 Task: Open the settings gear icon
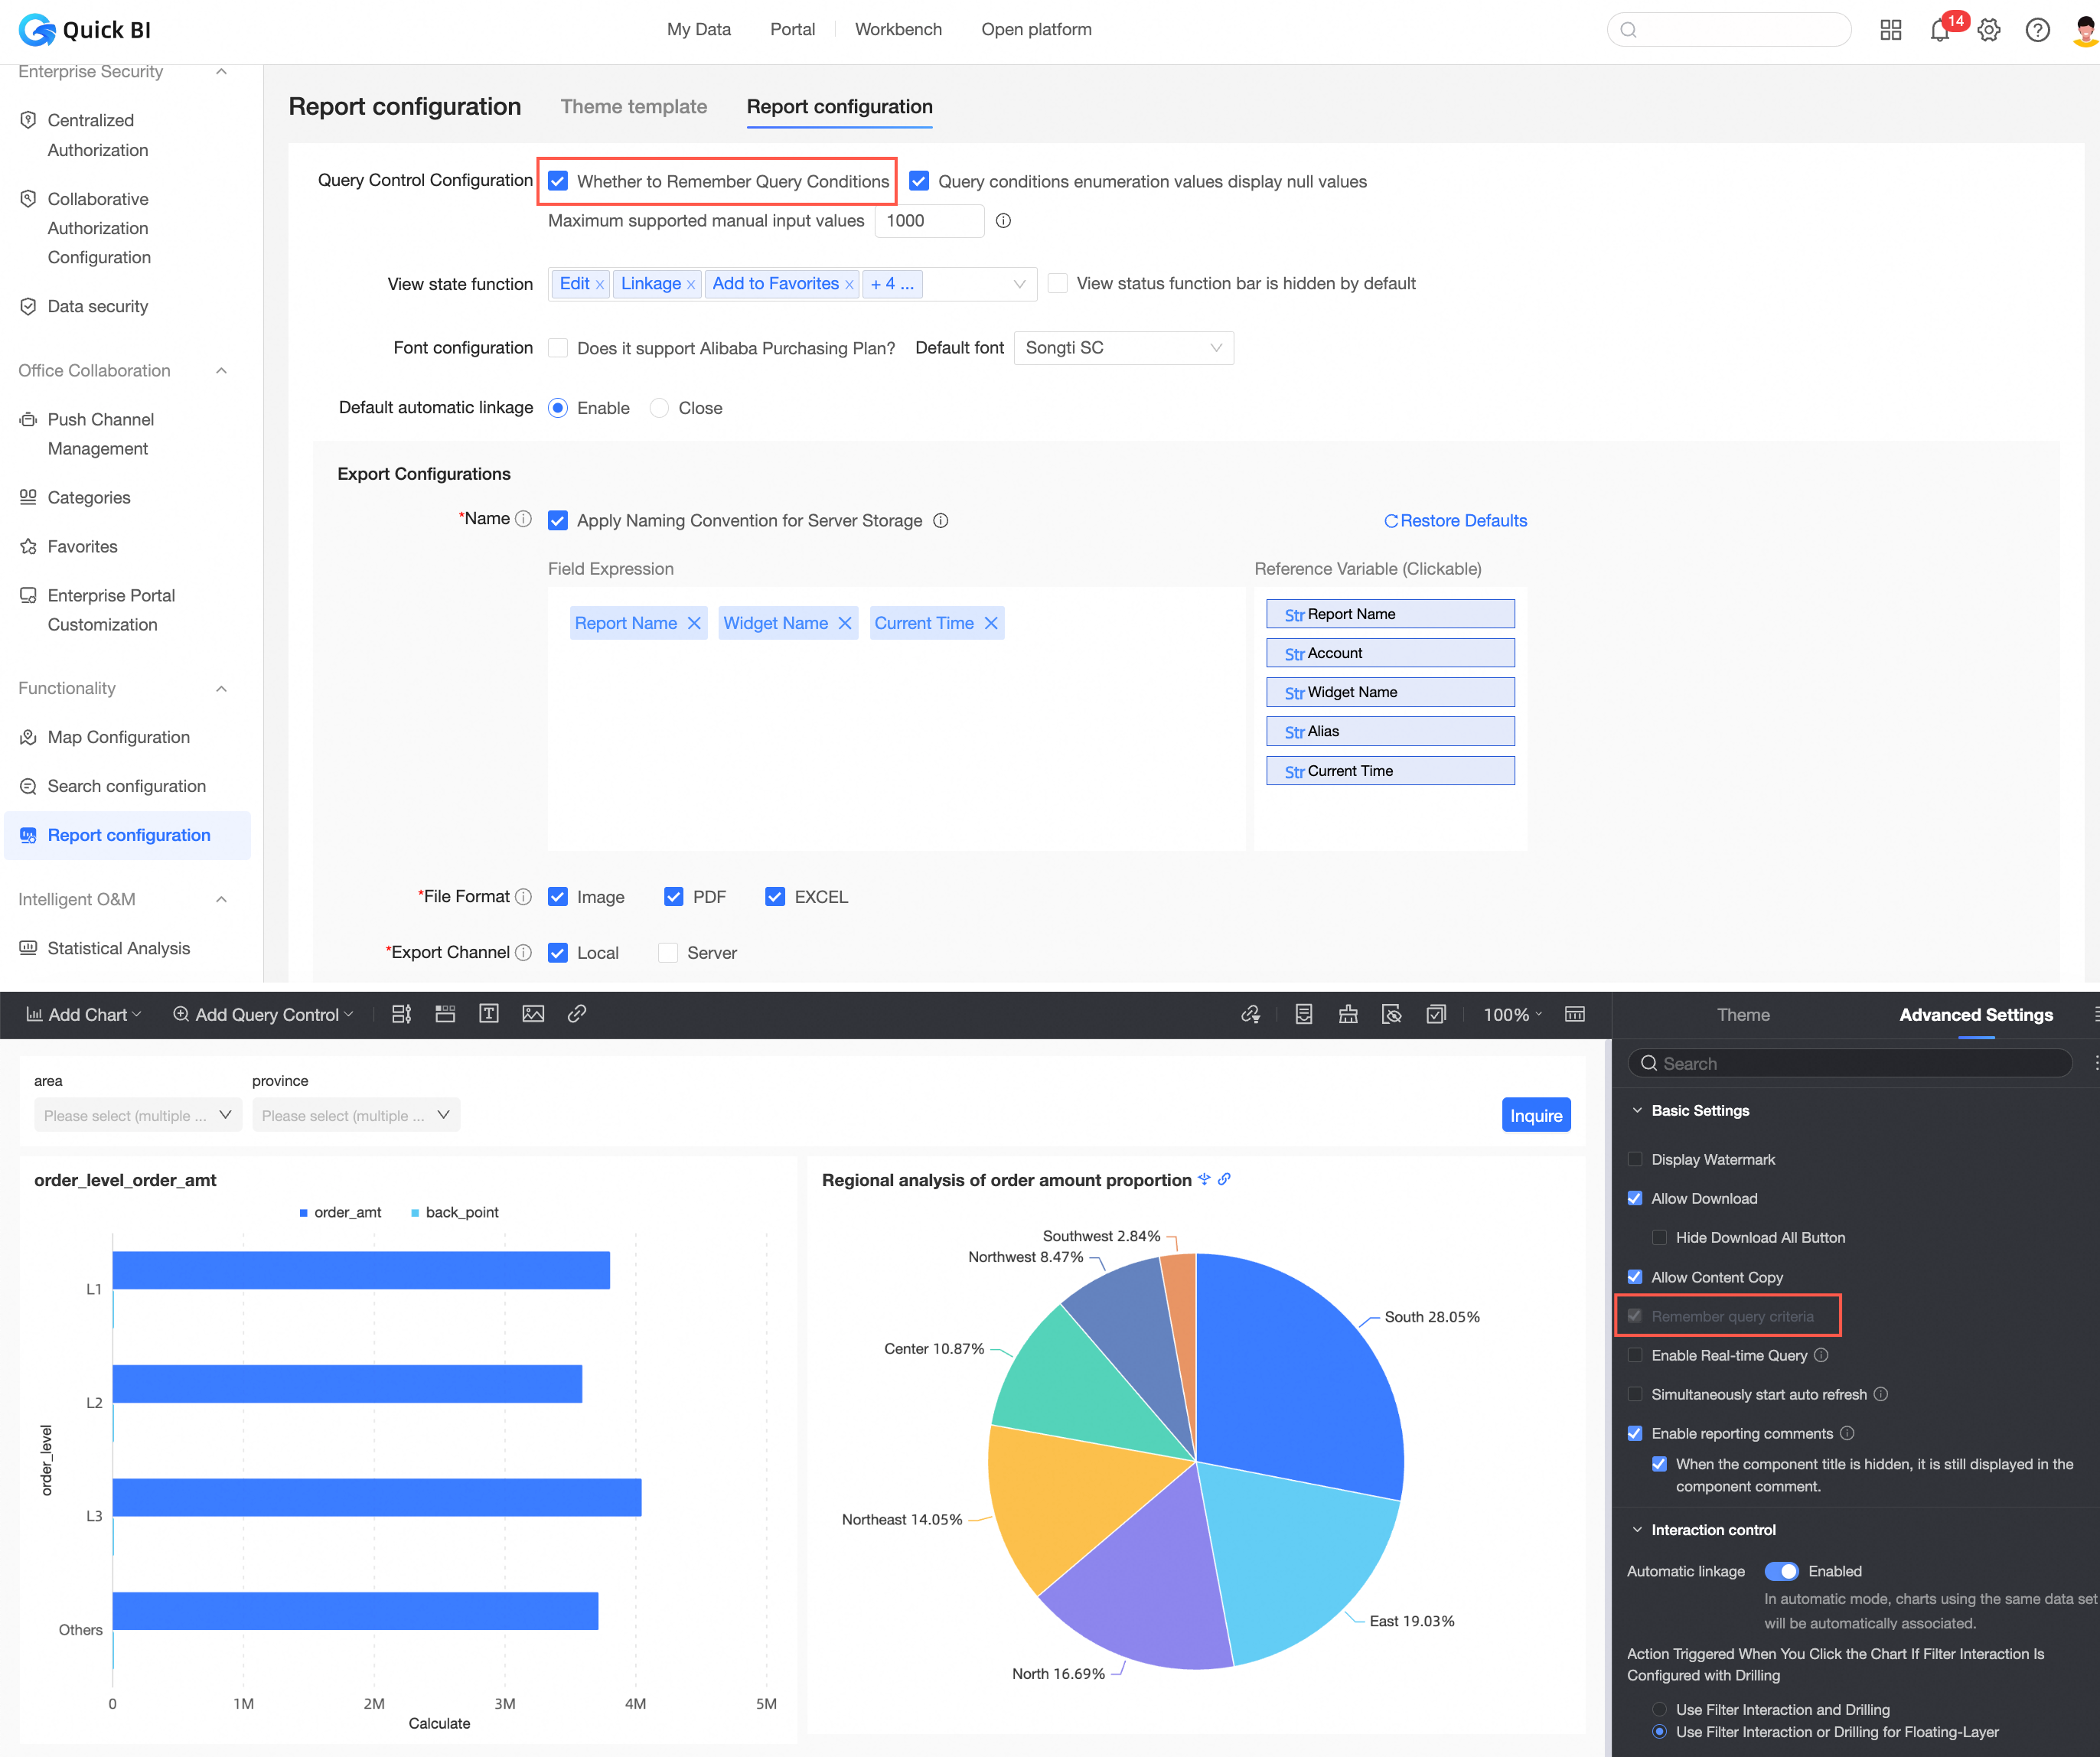[1989, 30]
